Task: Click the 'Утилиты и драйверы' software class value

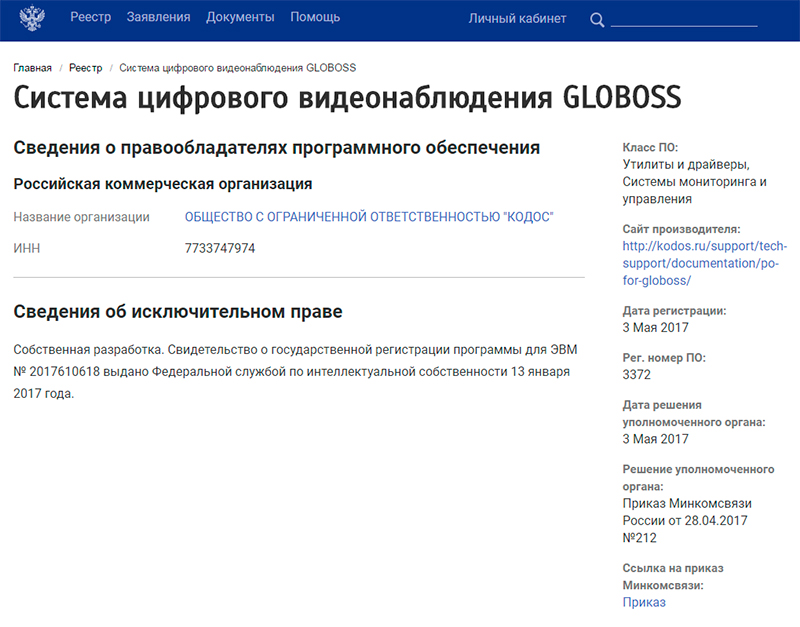Action: click(x=686, y=164)
